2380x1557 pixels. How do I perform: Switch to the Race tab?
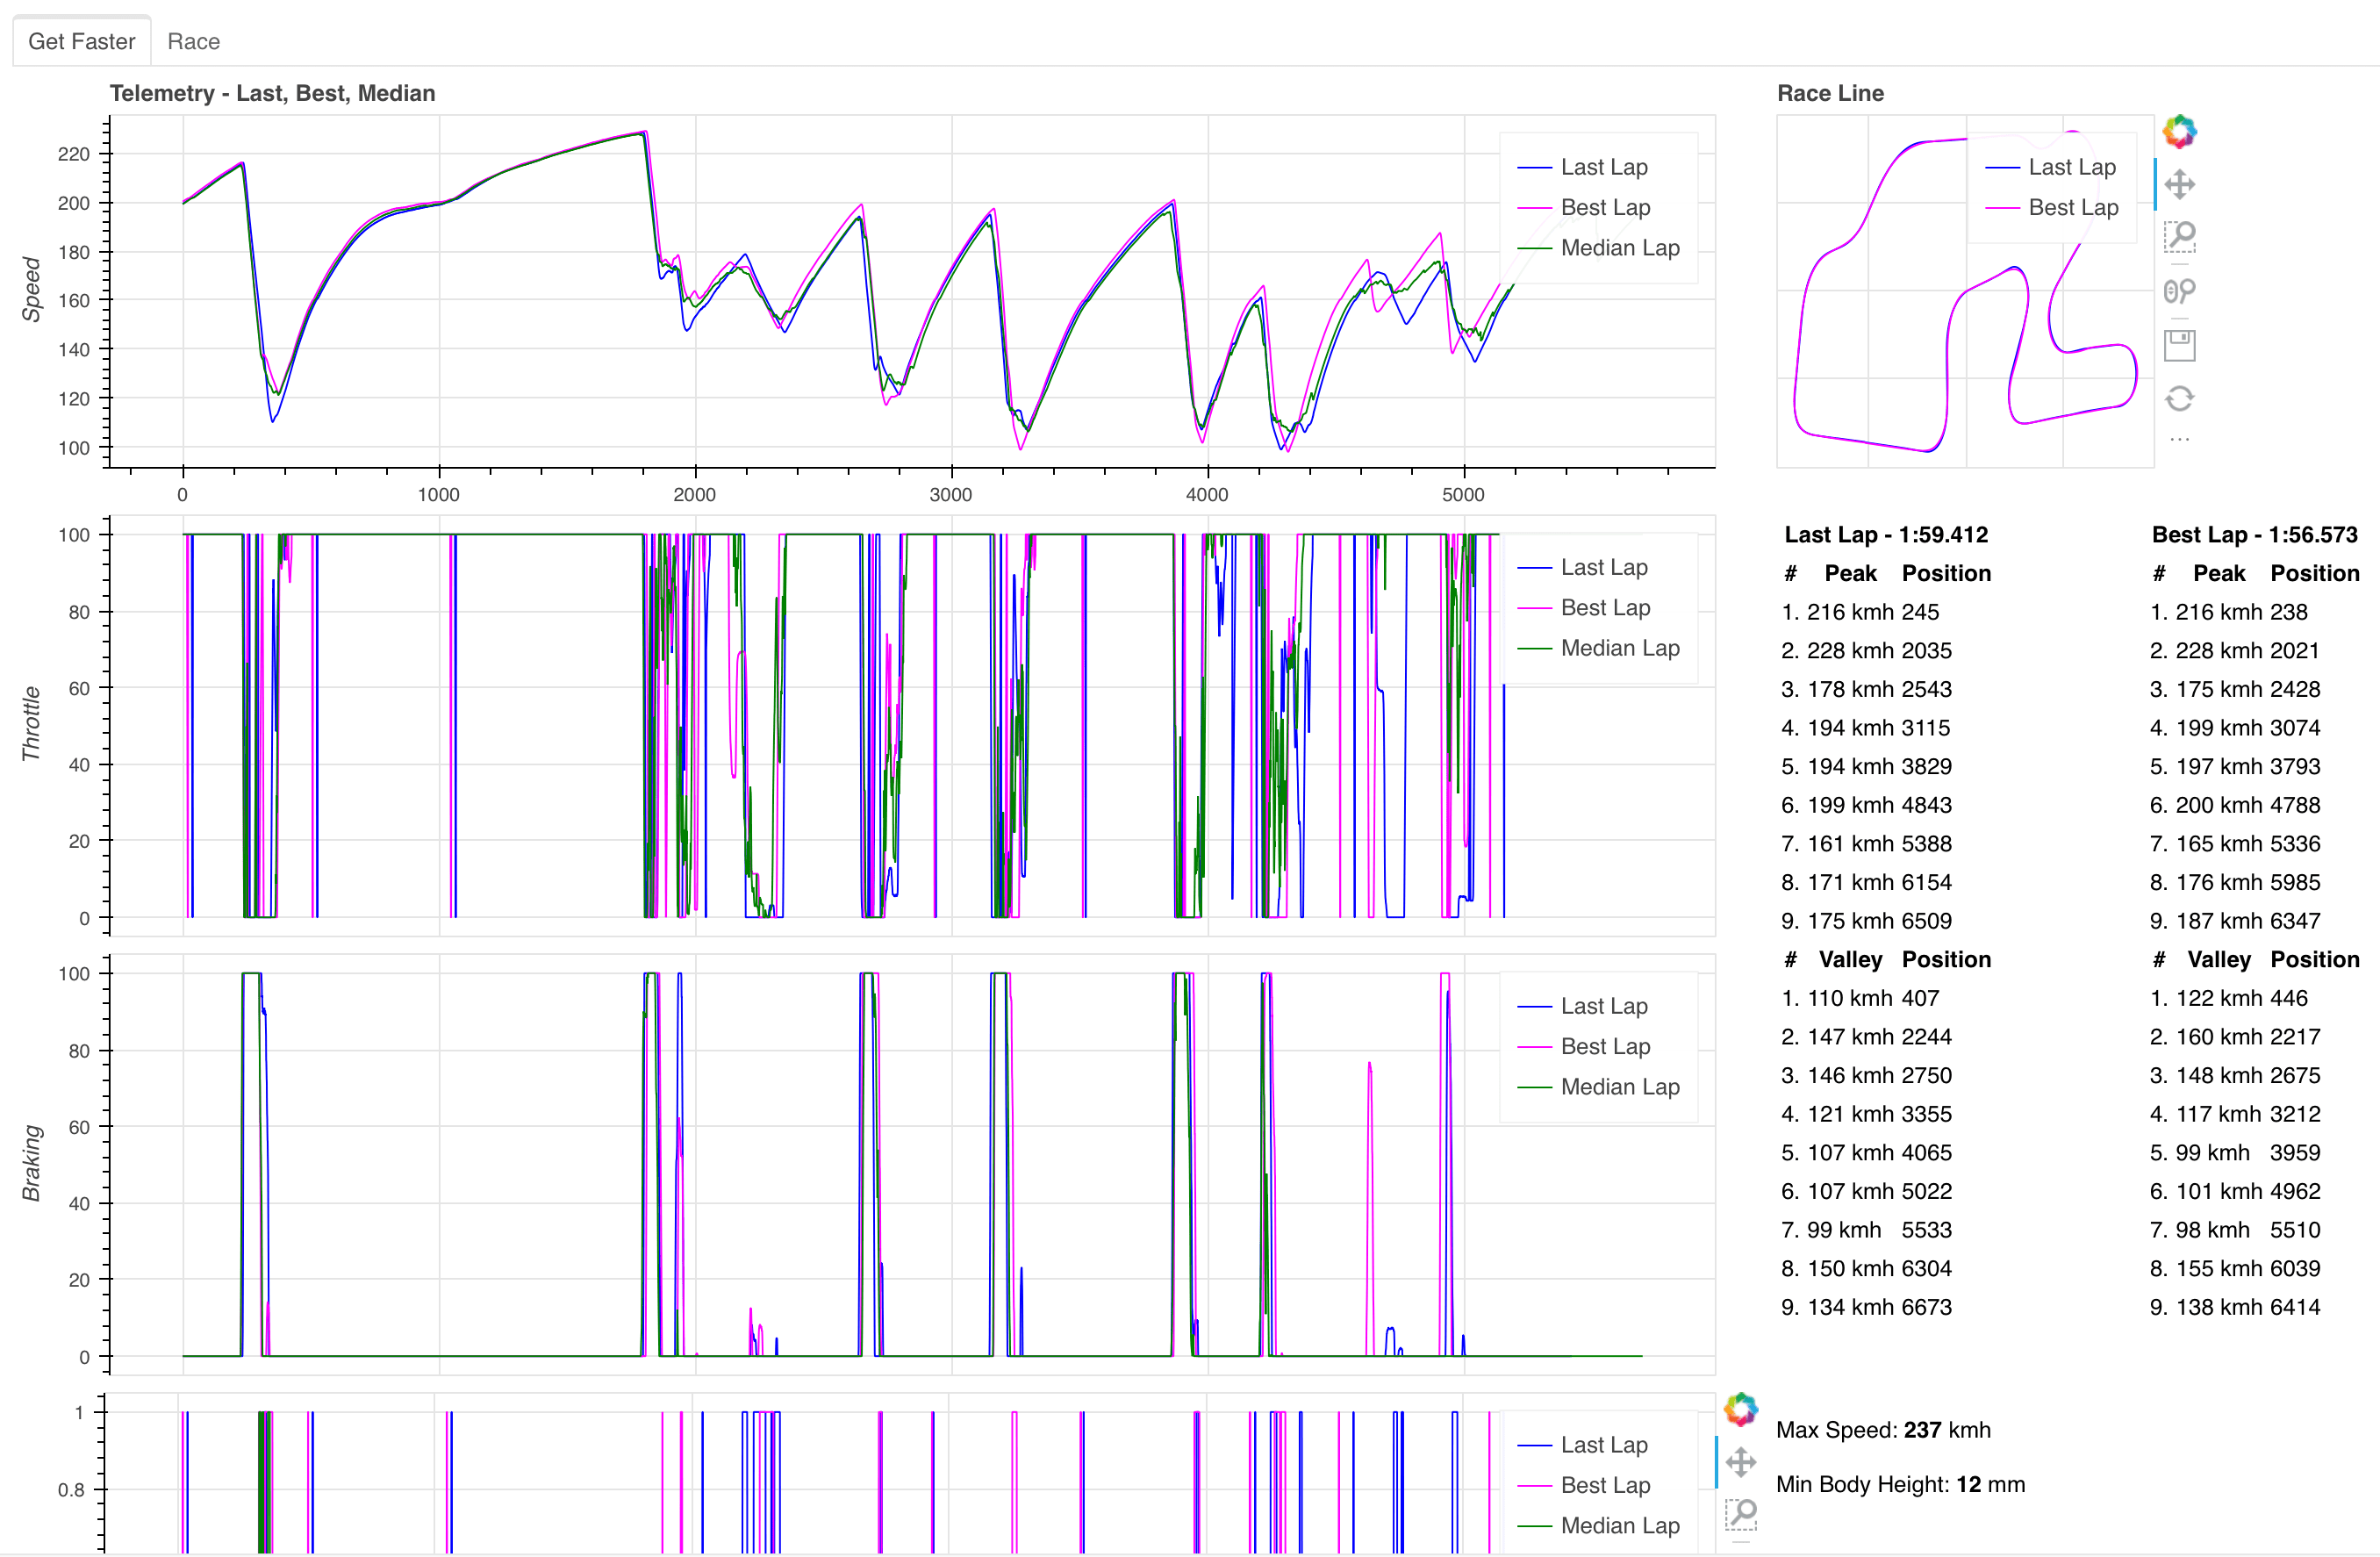(x=193, y=41)
